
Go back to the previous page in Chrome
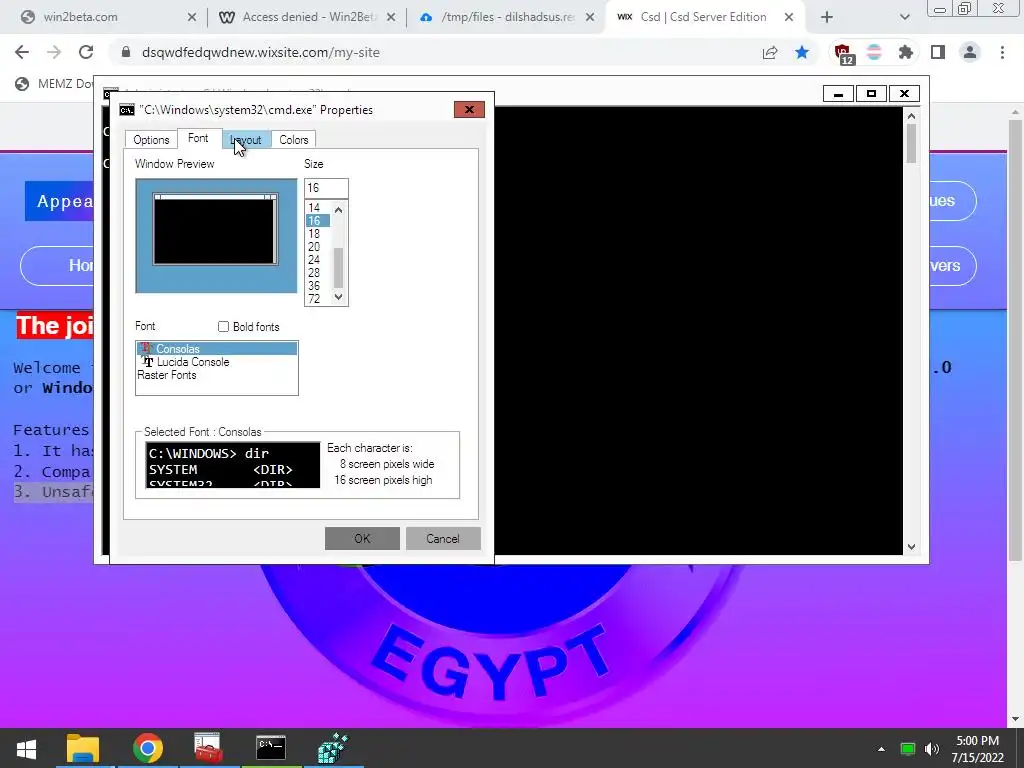point(22,52)
